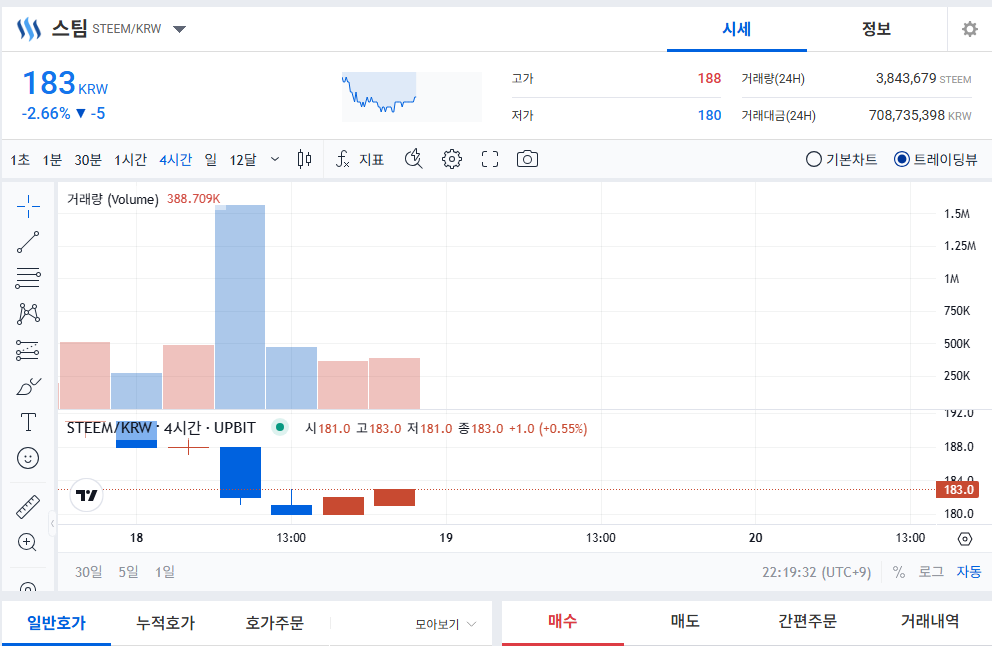This screenshot has height=646, width=992.
Task: Select the XABCD pattern tool
Action: pos(28,314)
